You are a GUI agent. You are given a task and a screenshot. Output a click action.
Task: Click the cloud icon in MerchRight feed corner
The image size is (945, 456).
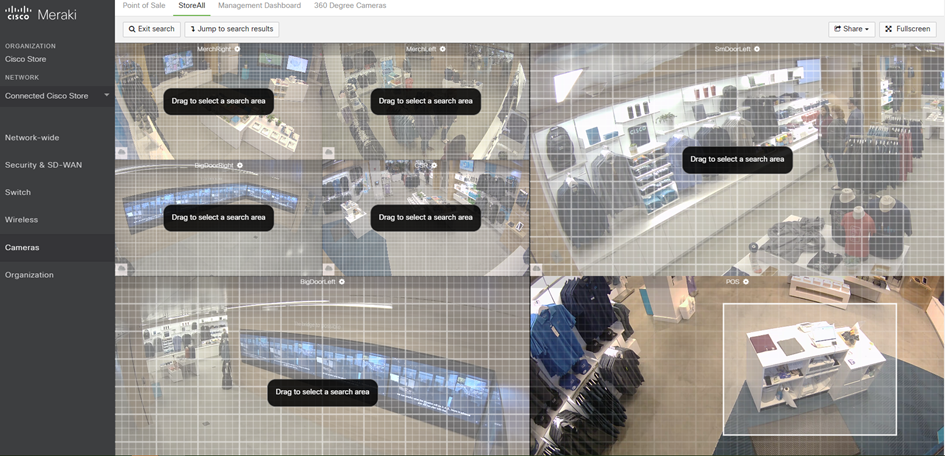[122, 152]
